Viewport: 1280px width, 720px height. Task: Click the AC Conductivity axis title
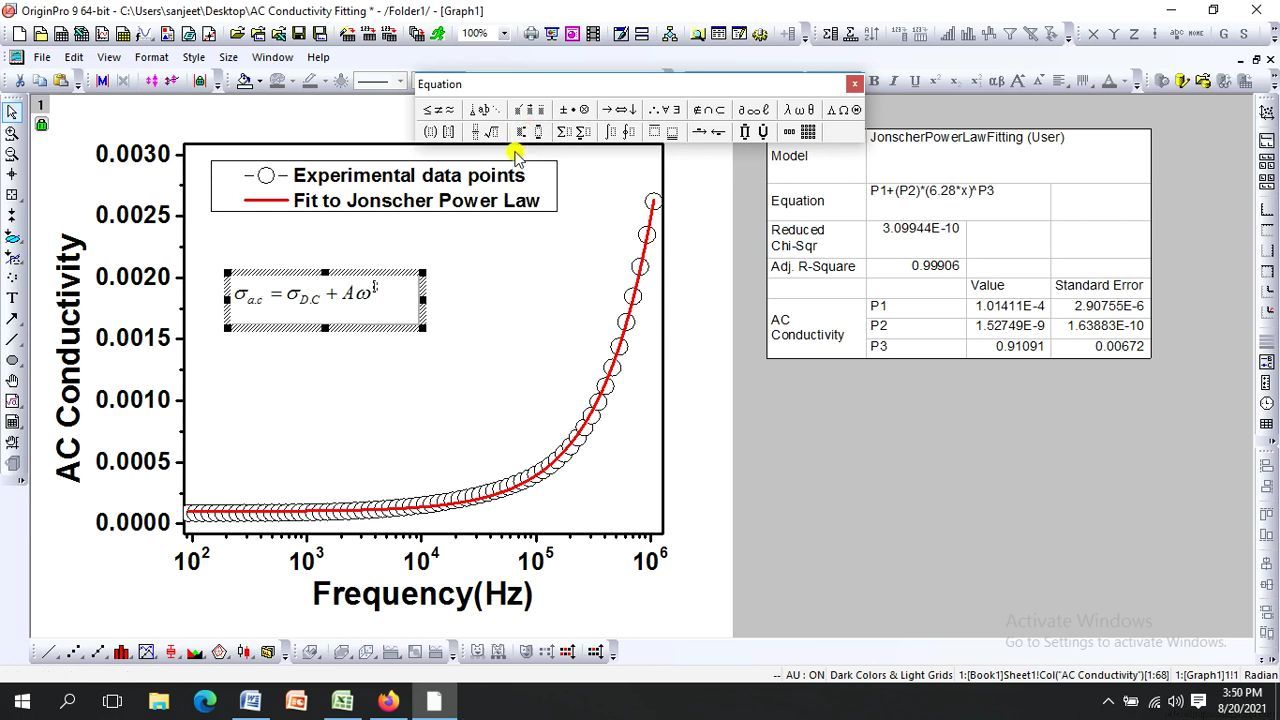68,358
